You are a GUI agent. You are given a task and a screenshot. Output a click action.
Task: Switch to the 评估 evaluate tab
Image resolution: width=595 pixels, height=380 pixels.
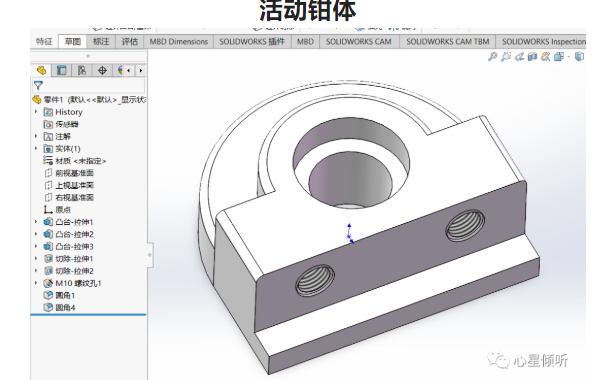pos(129,41)
